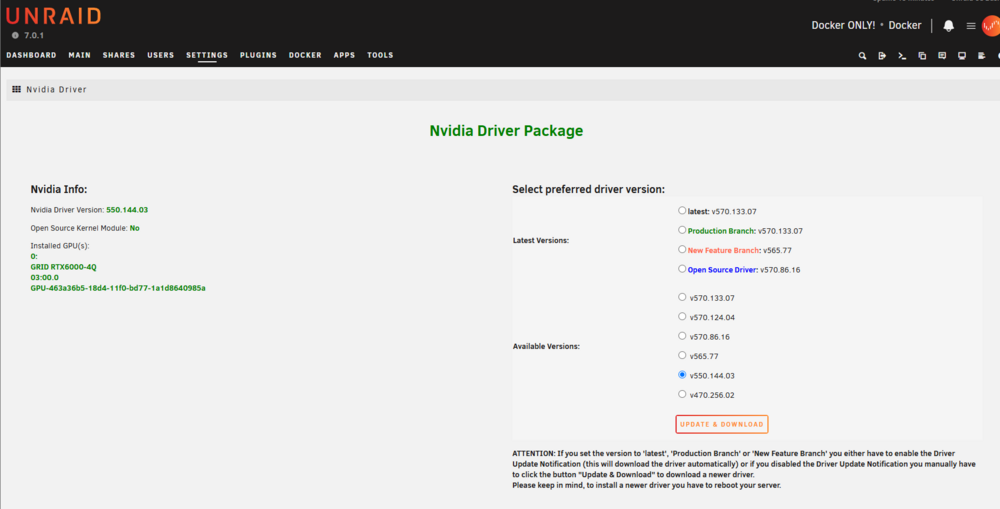
Task: Open the search magnifier icon
Action: click(x=862, y=56)
